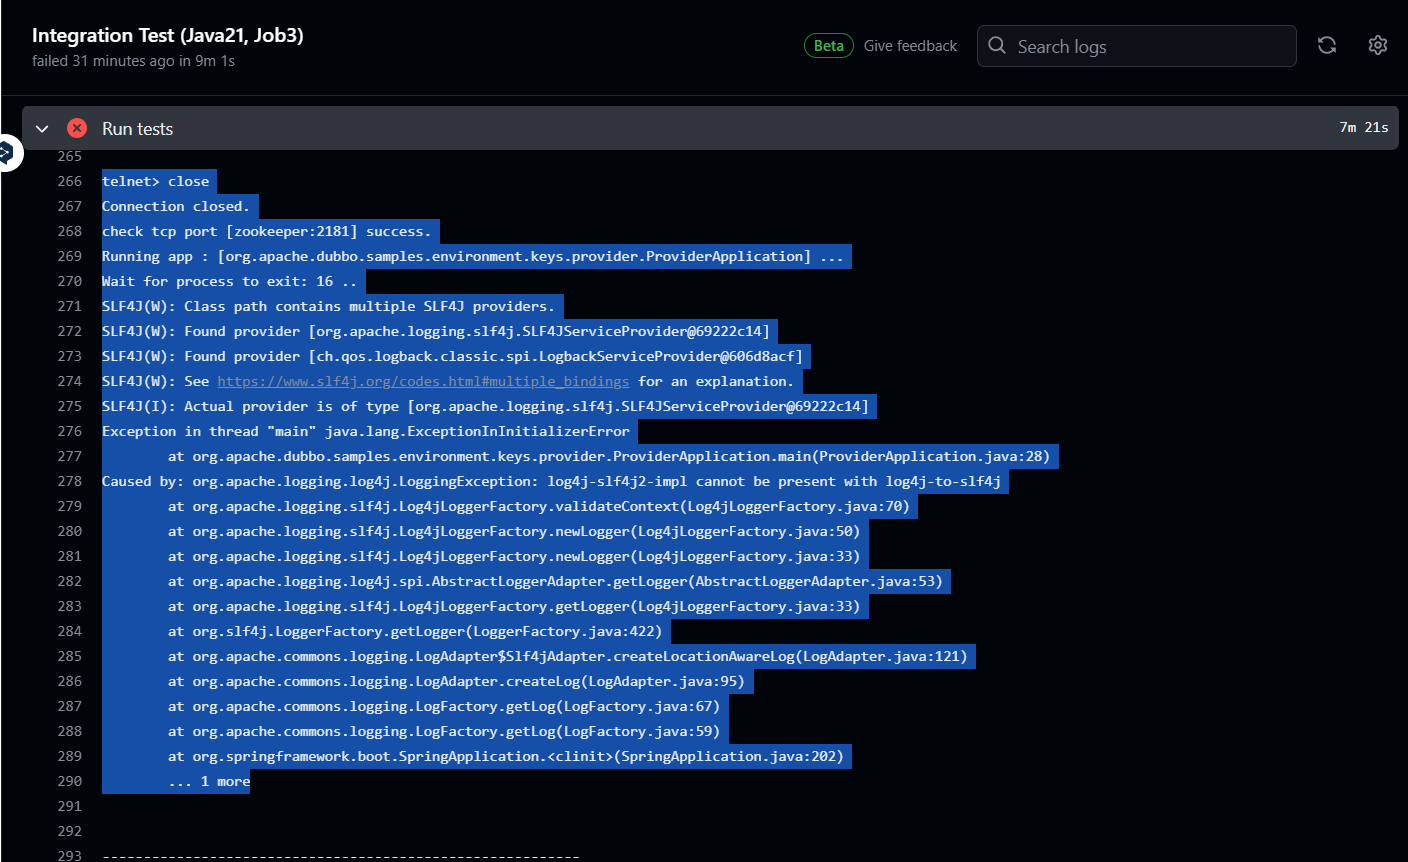Collapse the Run tests step chevron
The image size is (1408, 862).
[42, 128]
